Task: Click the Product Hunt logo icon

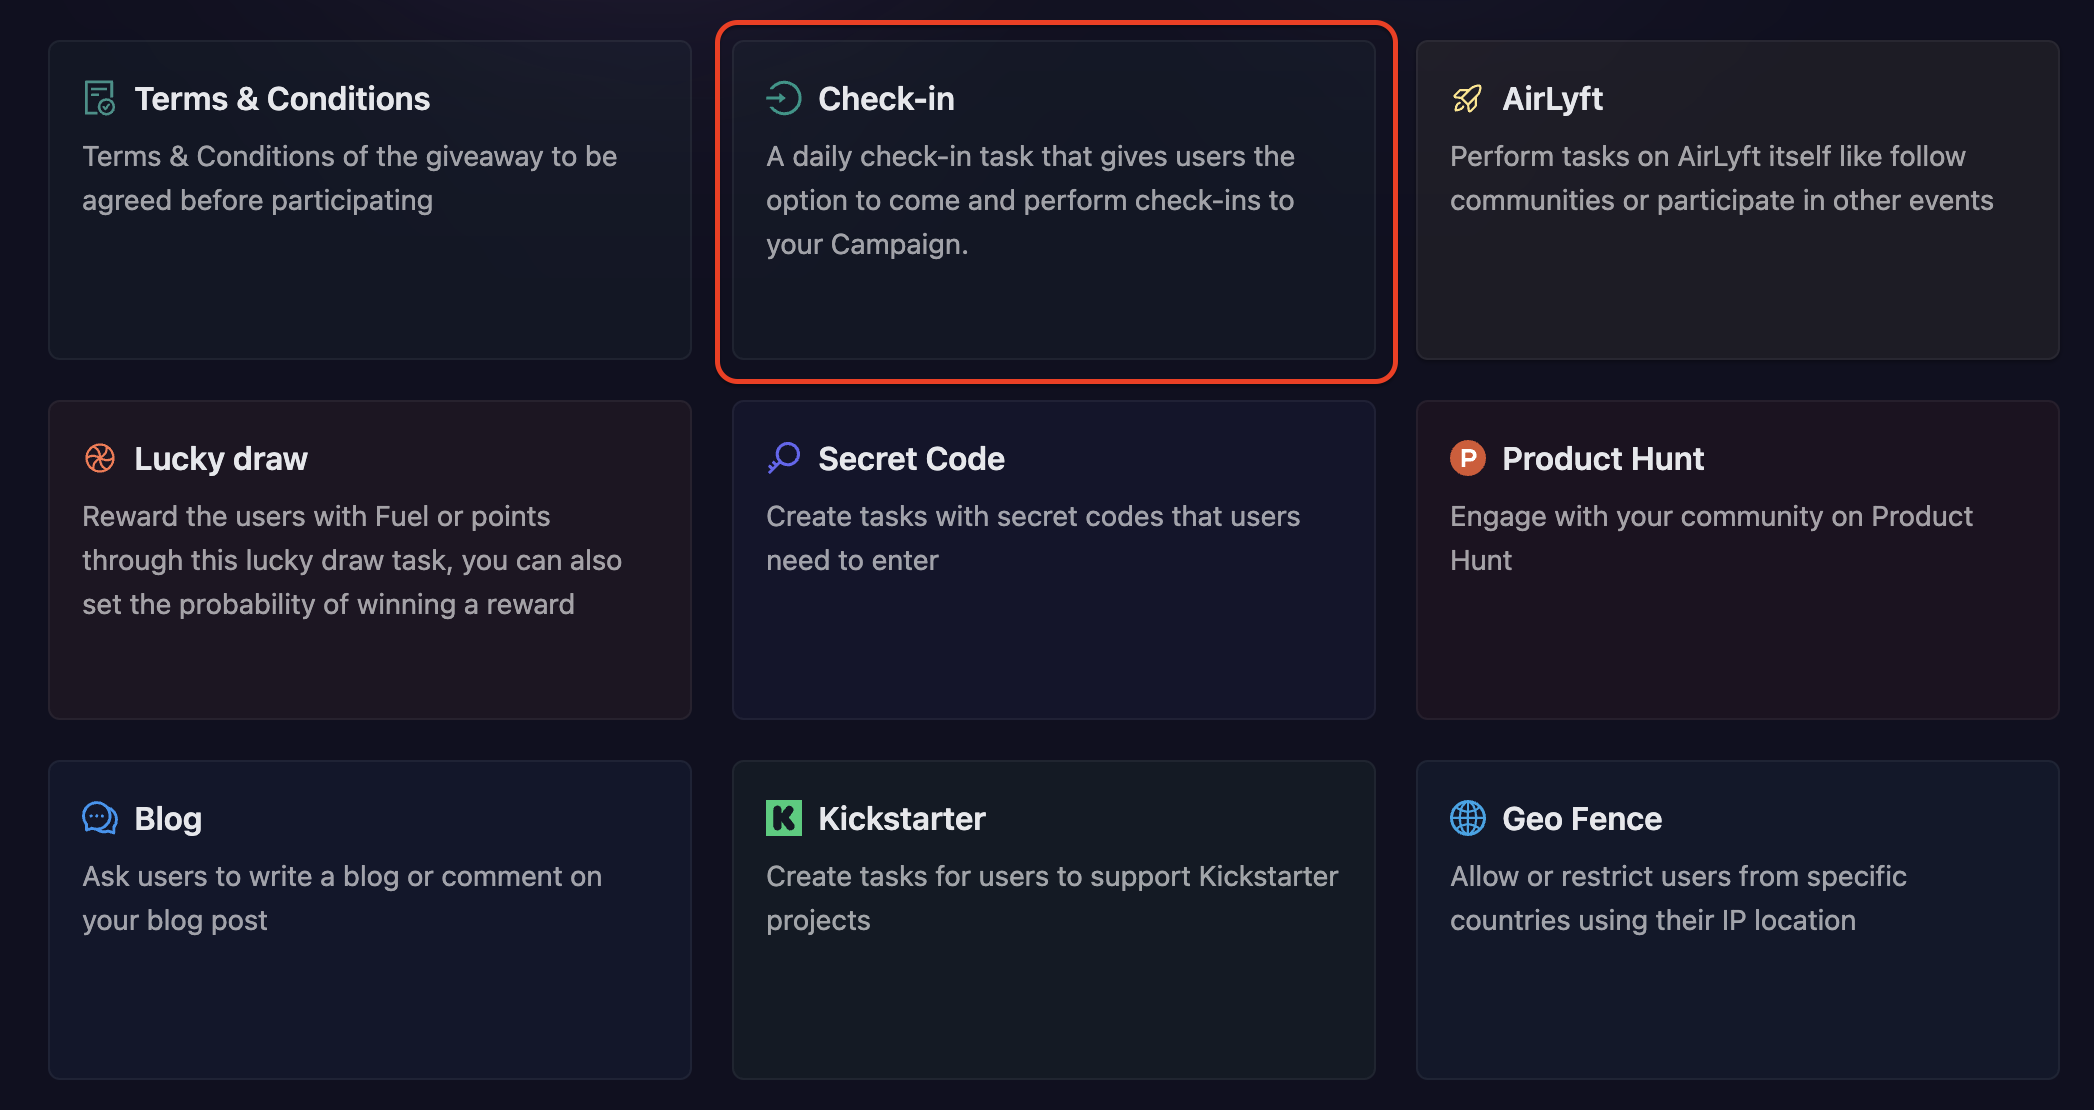Action: 1466,458
